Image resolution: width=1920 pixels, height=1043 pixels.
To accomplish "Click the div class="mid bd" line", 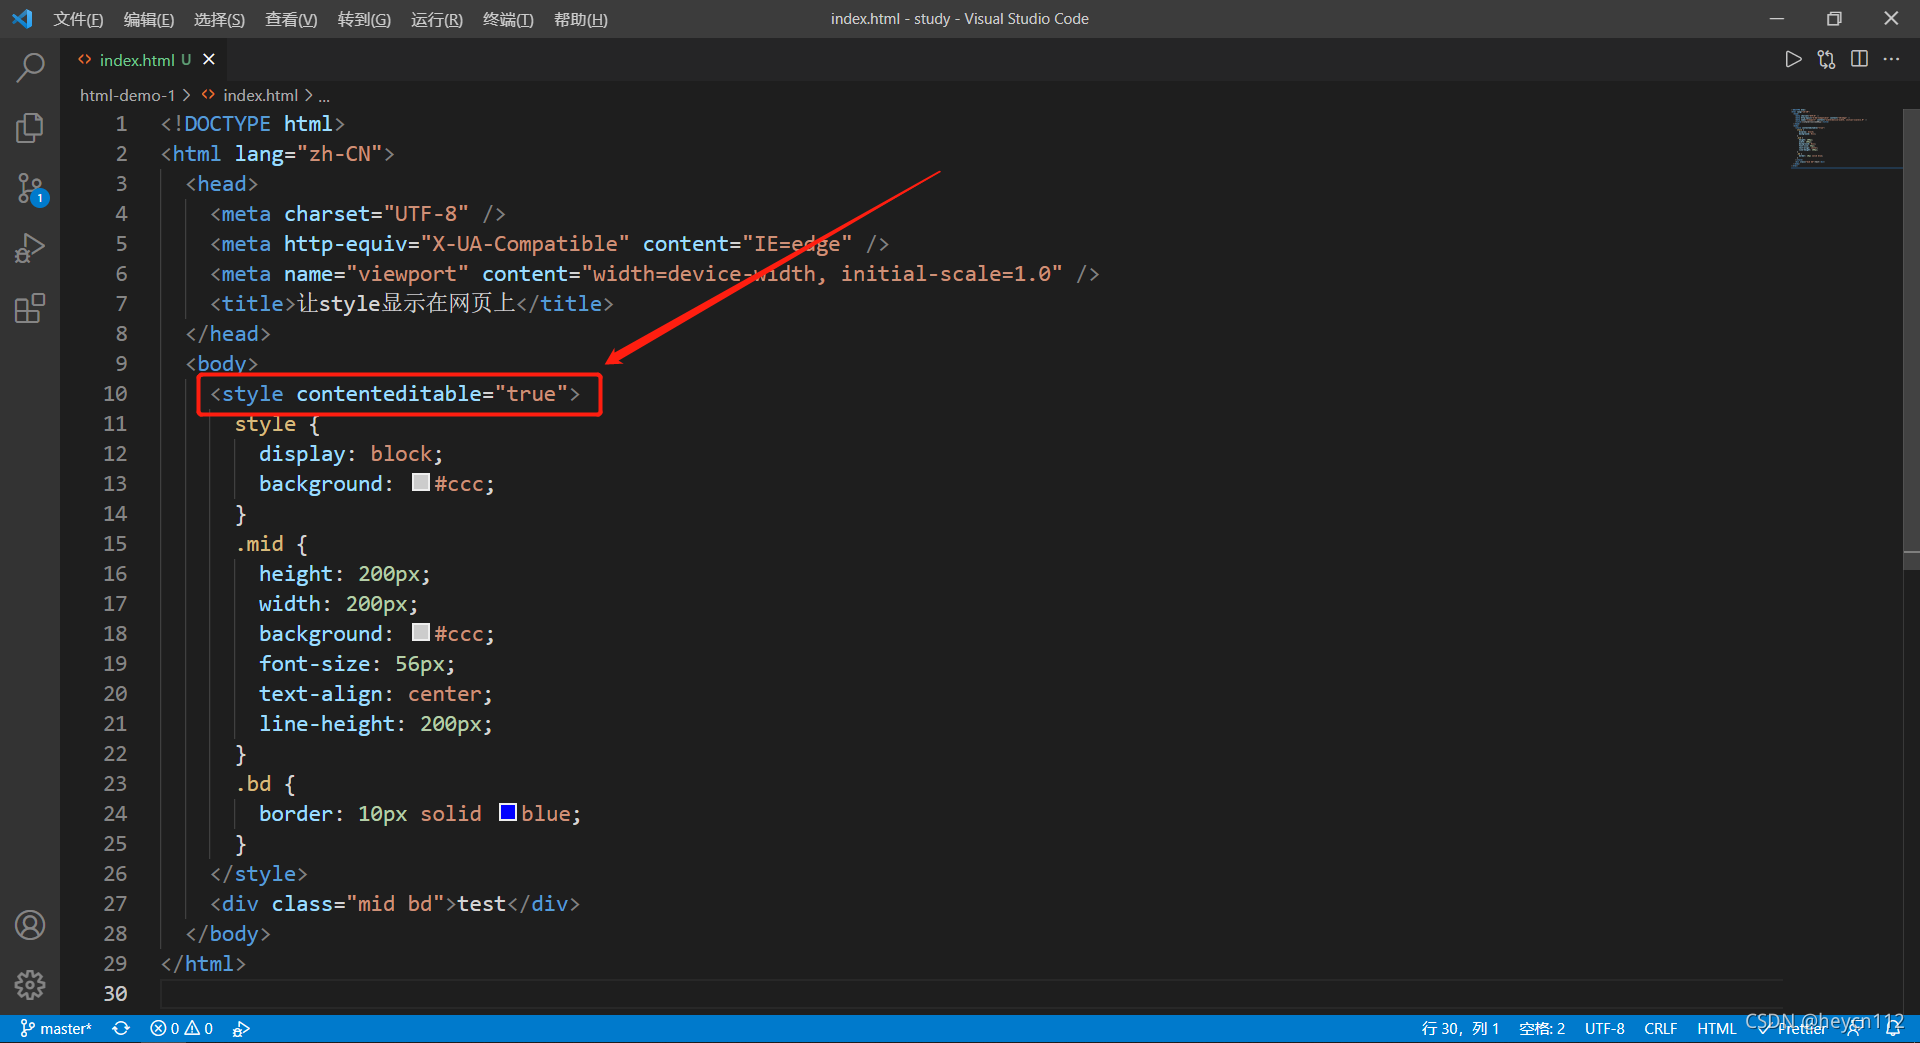I will [x=394, y=904].
